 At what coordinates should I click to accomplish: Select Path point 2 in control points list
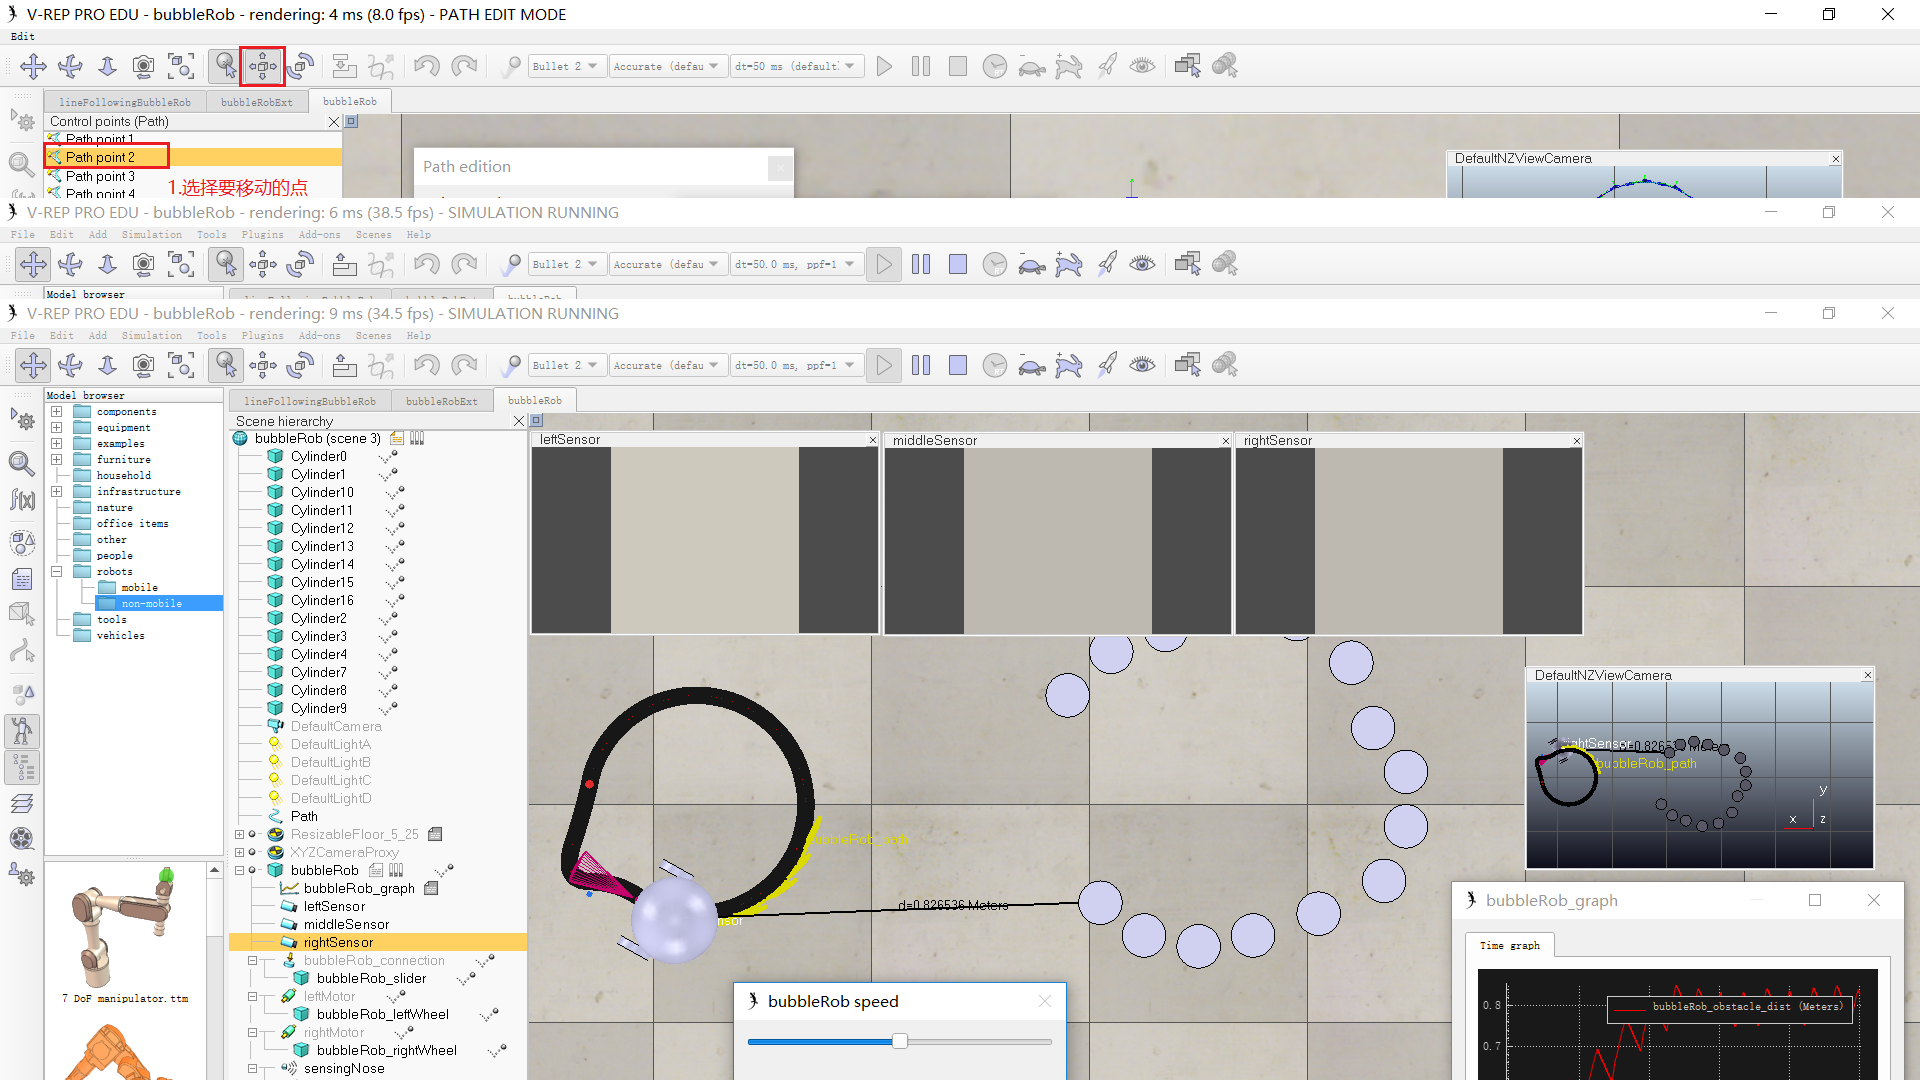coord(106,157)
